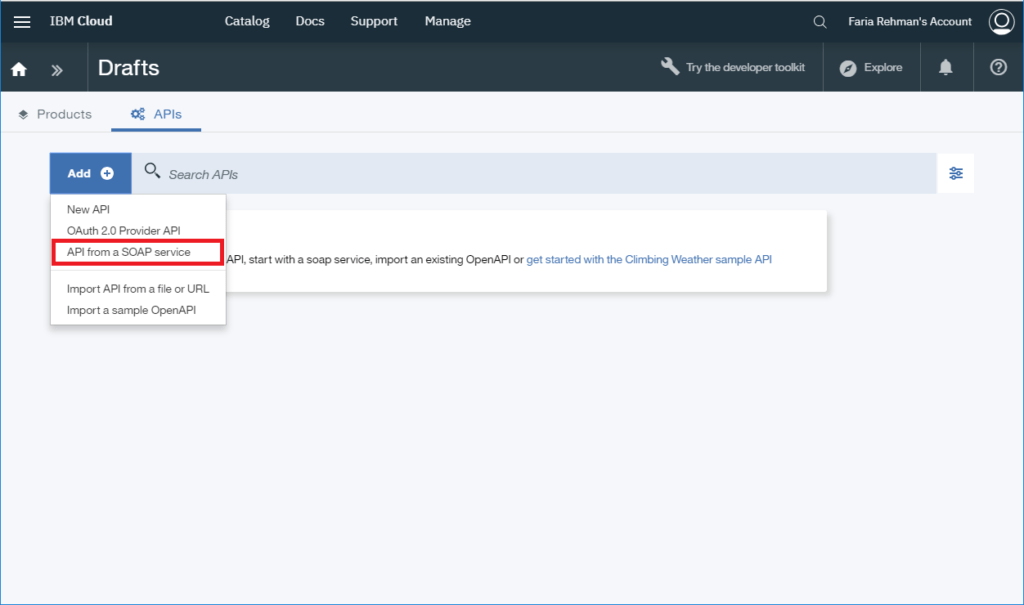Open the account avatar menu
The image size is (1024, 605).
click(1001, 21)
